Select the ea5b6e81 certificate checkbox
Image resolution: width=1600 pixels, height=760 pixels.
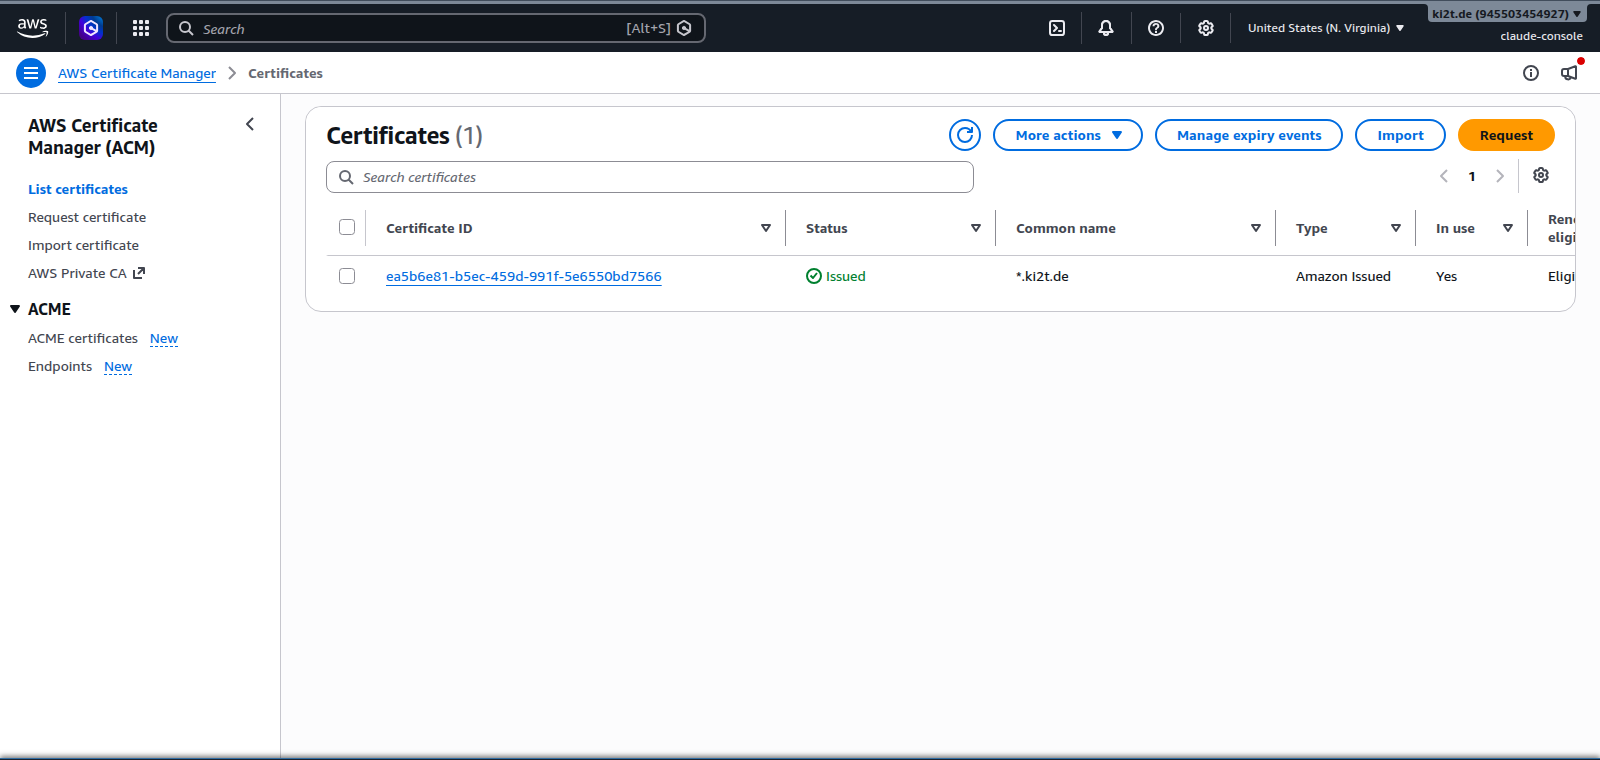tap(347, 276)
